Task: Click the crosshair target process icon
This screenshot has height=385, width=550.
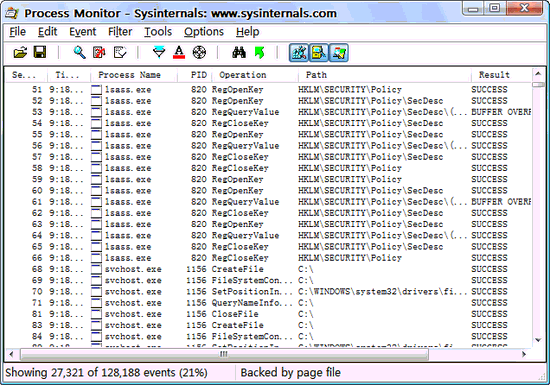Action: (199, 53)
